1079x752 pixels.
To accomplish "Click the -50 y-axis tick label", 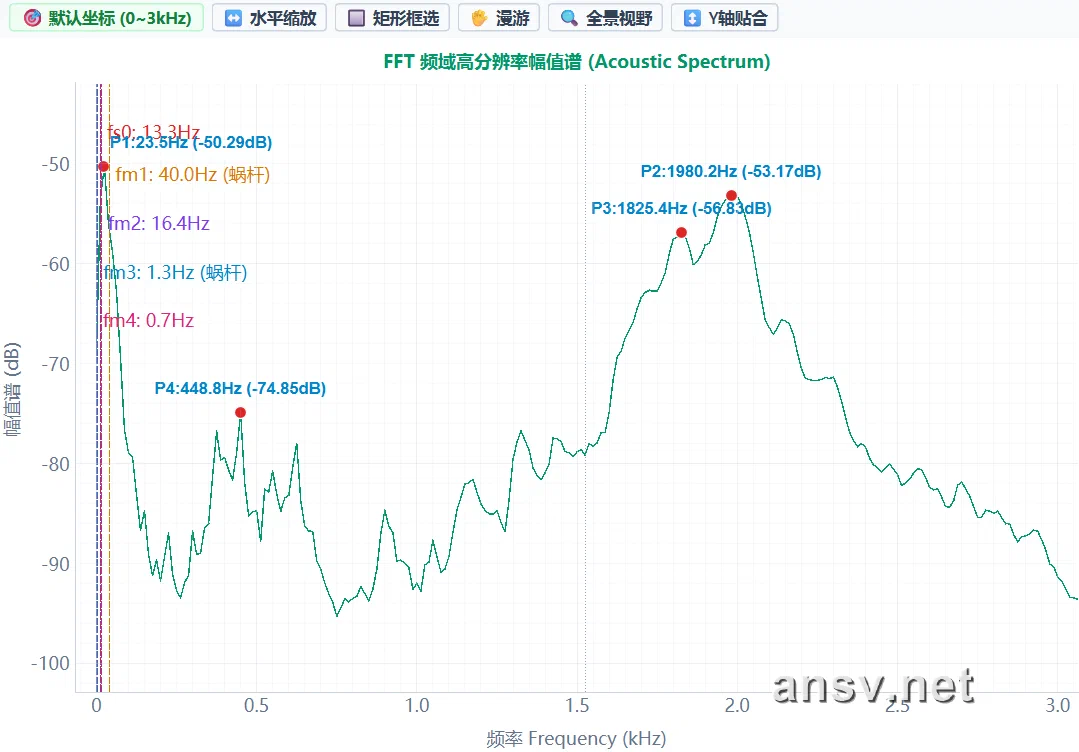I will (x=56, y=164).
